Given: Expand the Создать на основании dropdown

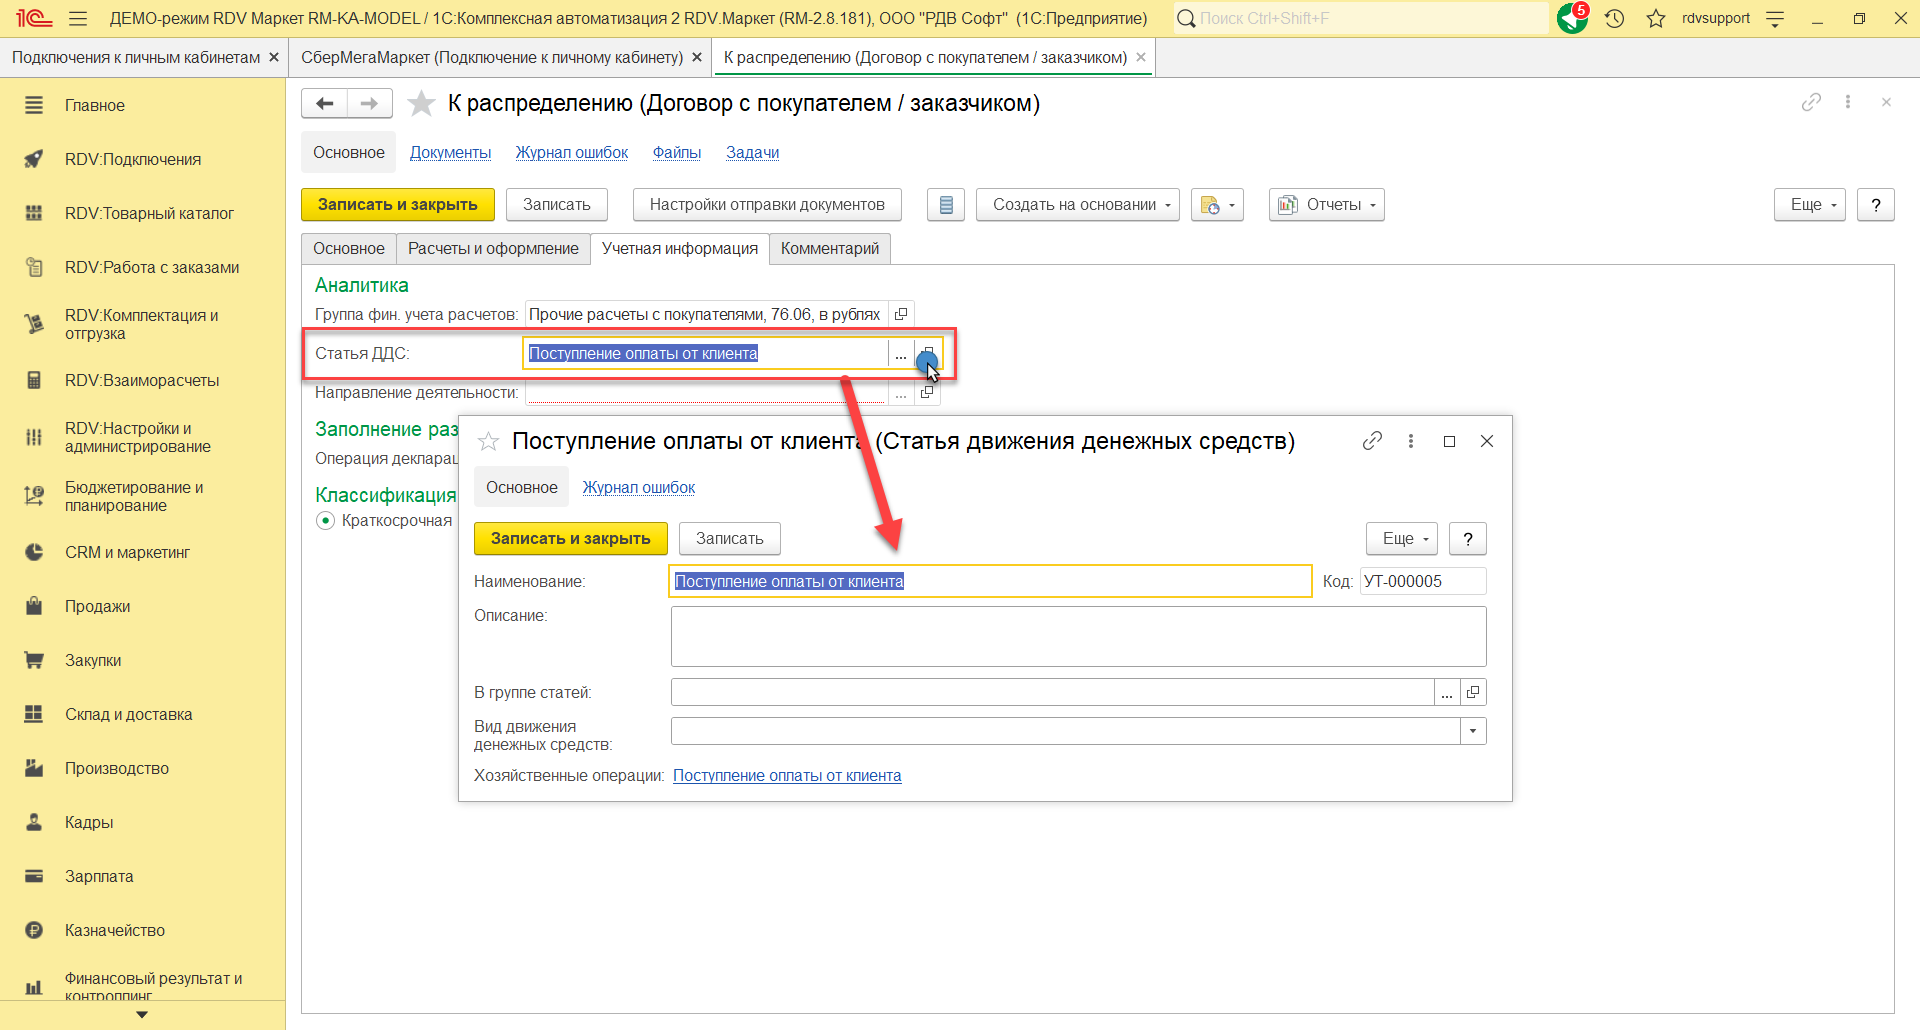Looking at the screenshot, I should (x=1077, y=205).
